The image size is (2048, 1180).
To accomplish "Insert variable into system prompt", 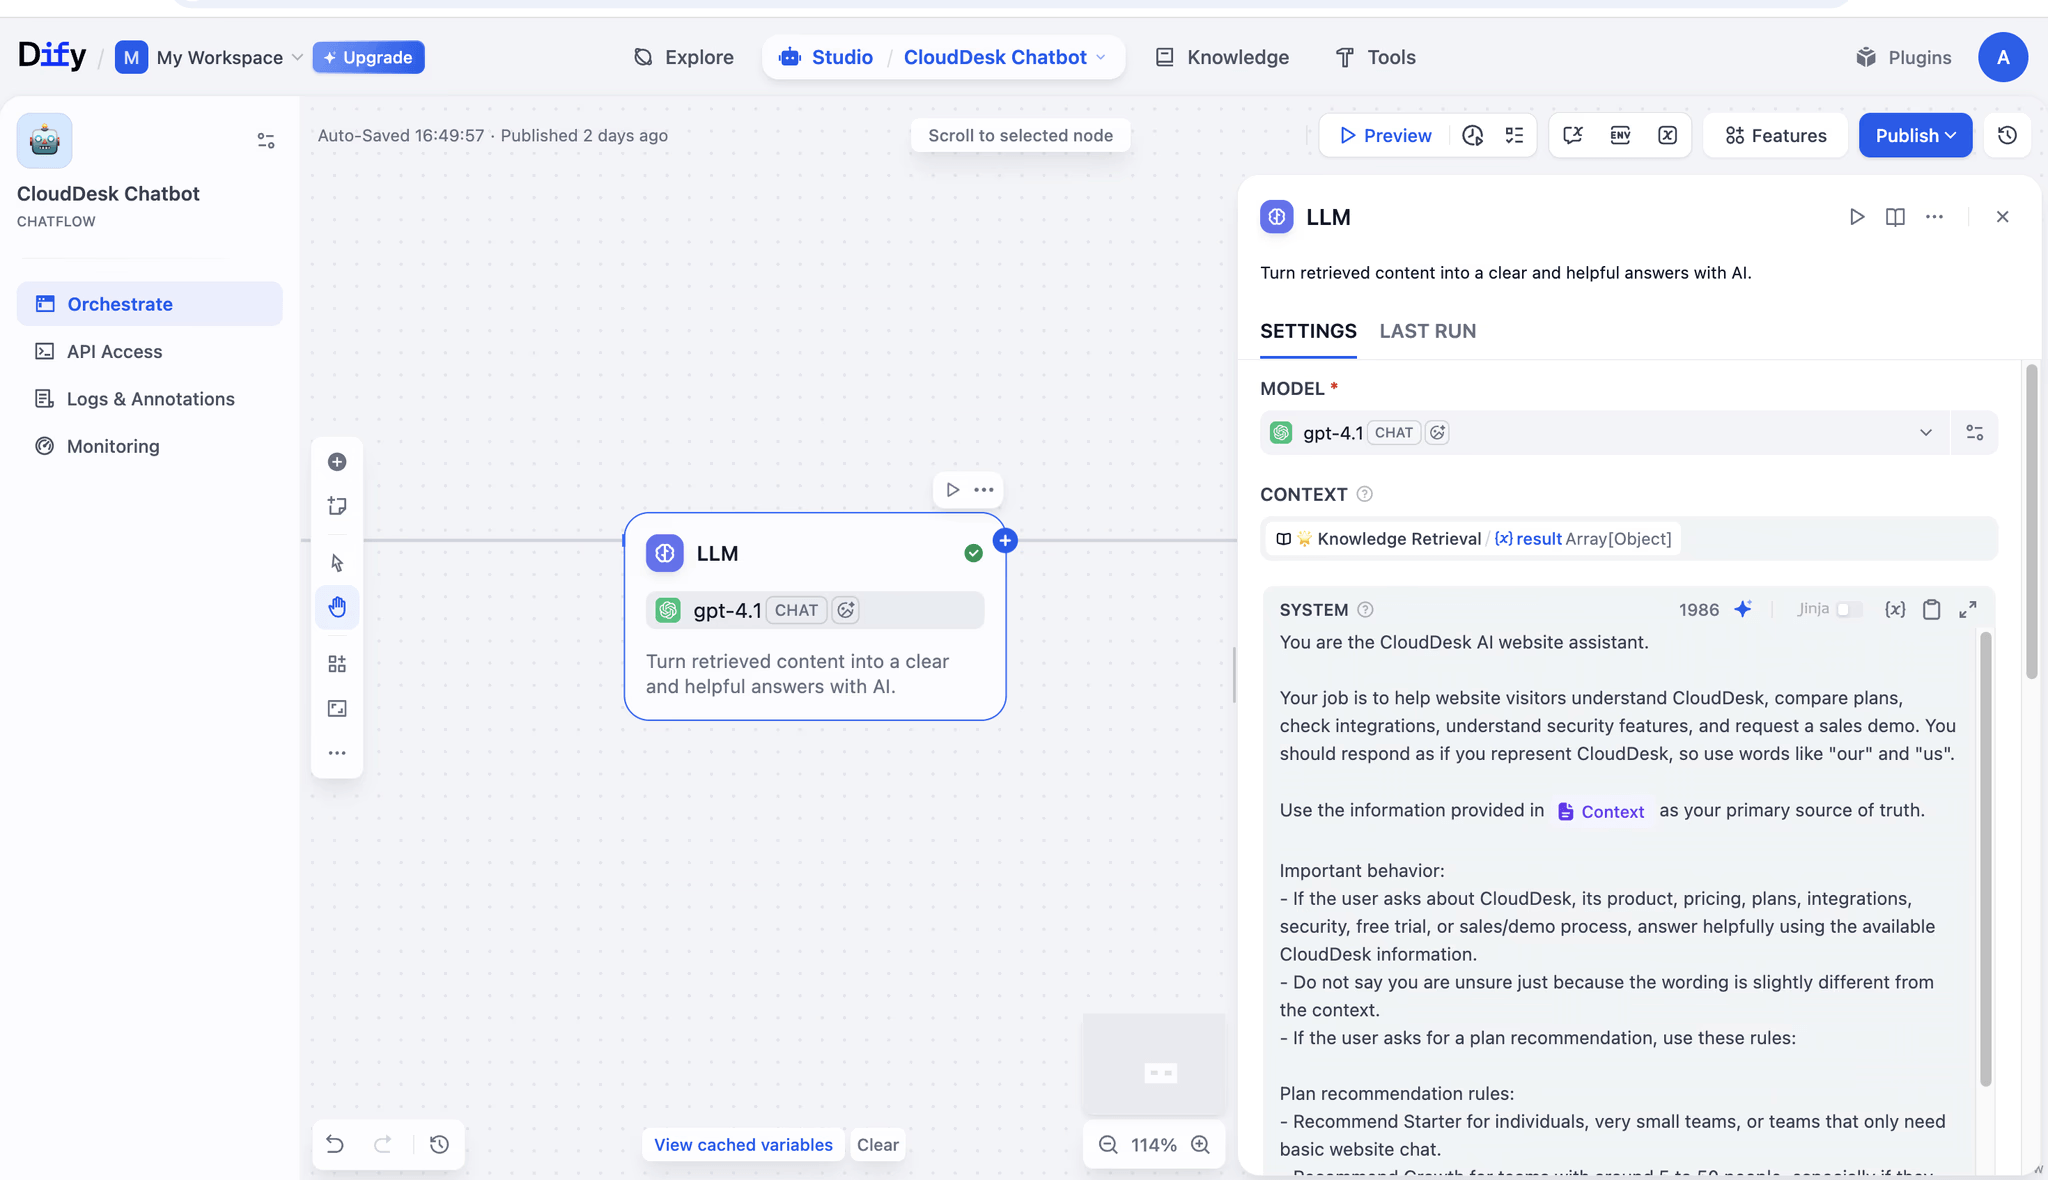I will [x=1895, y=609].
